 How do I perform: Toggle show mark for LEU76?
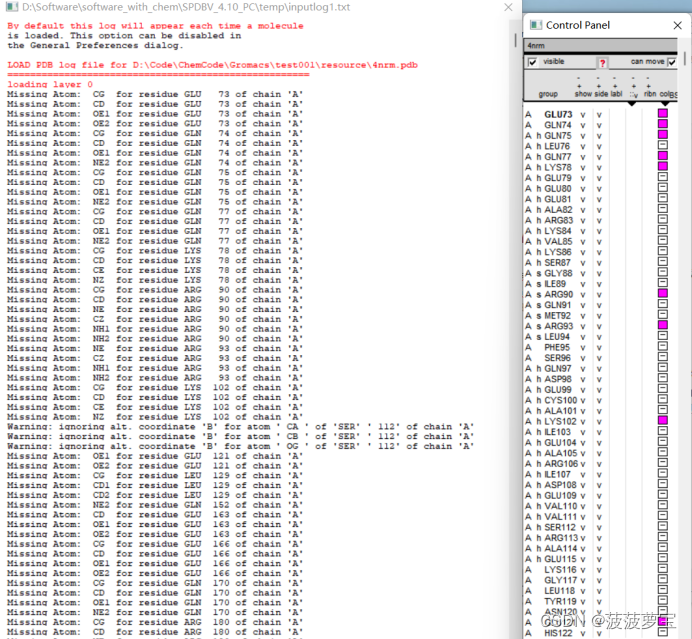(x=583, y=147)
